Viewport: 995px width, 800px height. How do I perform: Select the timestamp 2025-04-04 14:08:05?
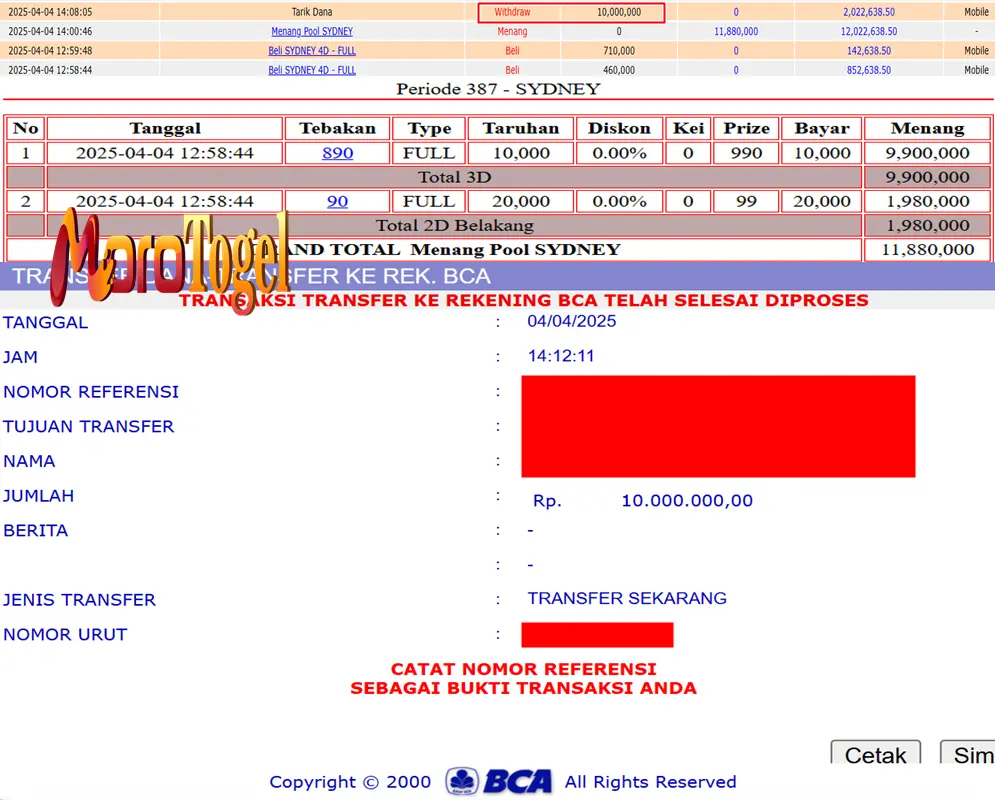[x=50, y=12]
